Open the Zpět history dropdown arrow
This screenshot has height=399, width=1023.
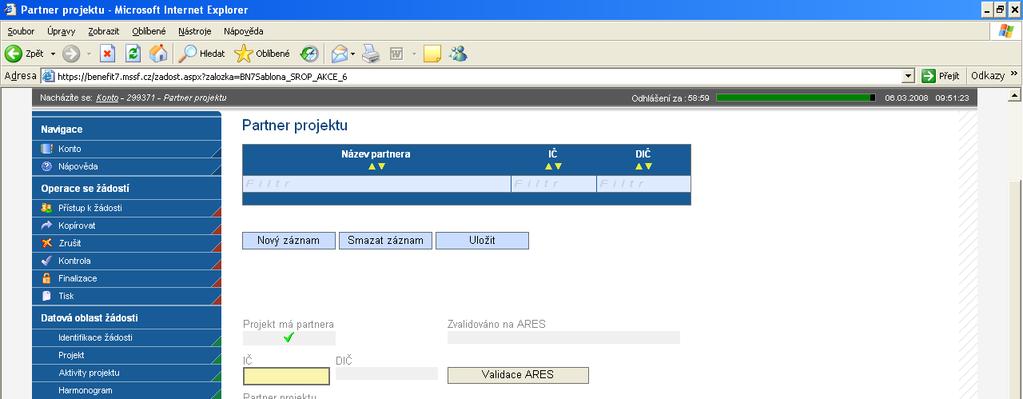coord(53,54)
